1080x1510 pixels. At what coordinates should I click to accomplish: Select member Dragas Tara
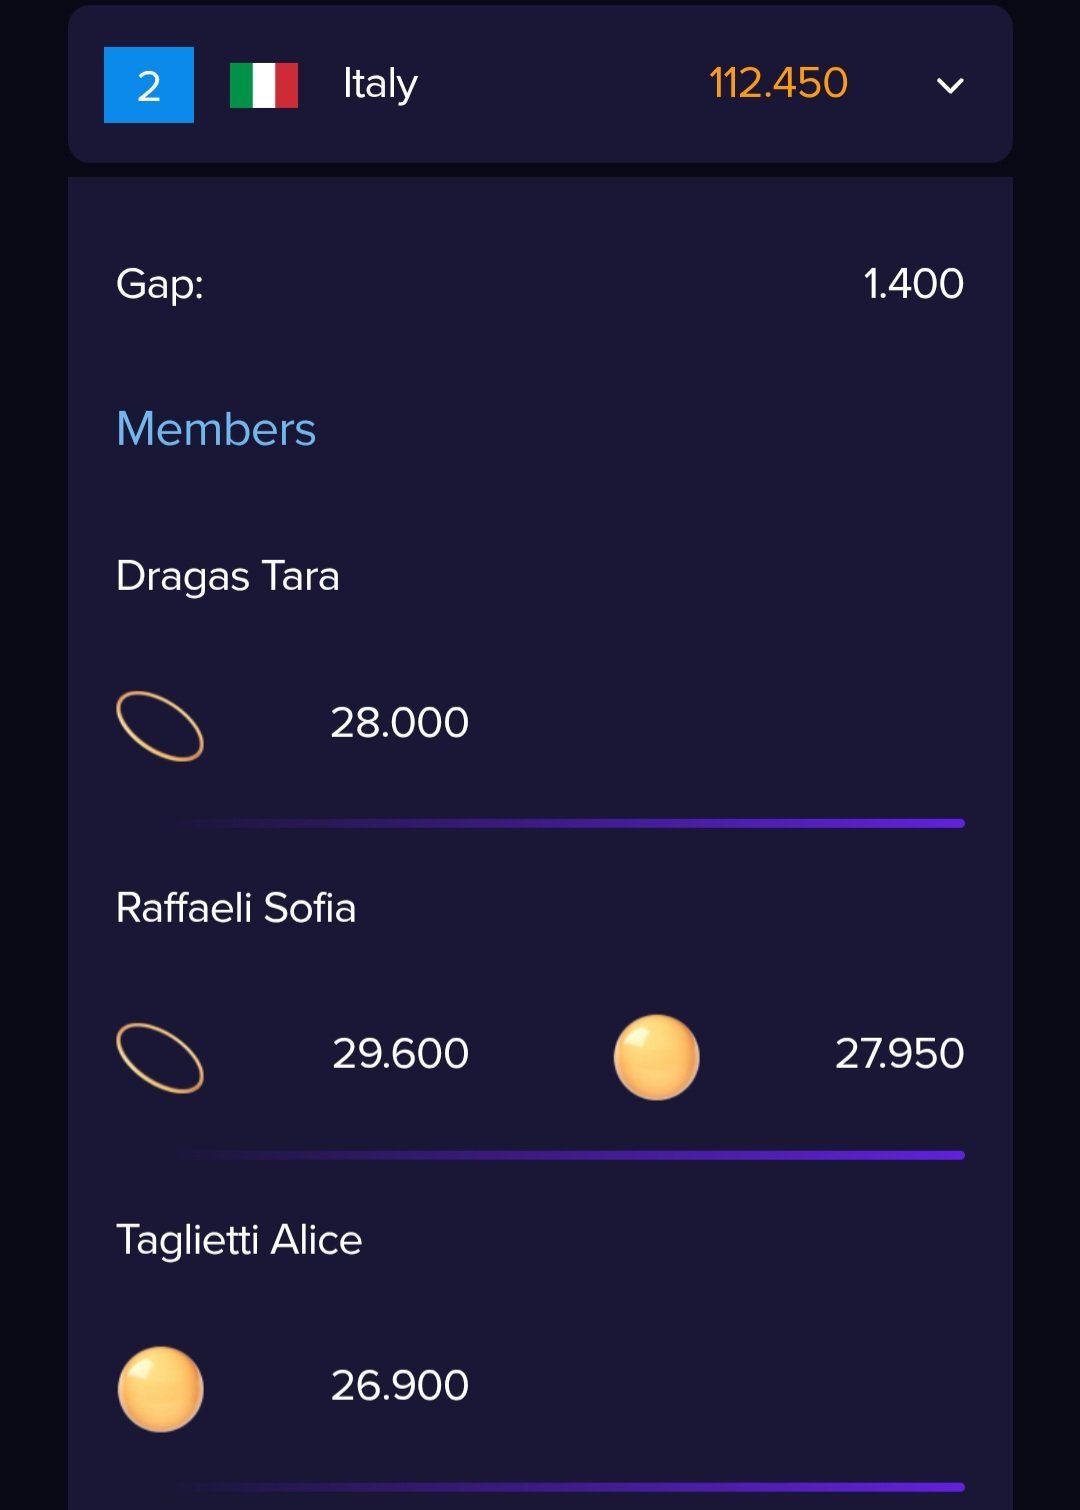point(228,576)
